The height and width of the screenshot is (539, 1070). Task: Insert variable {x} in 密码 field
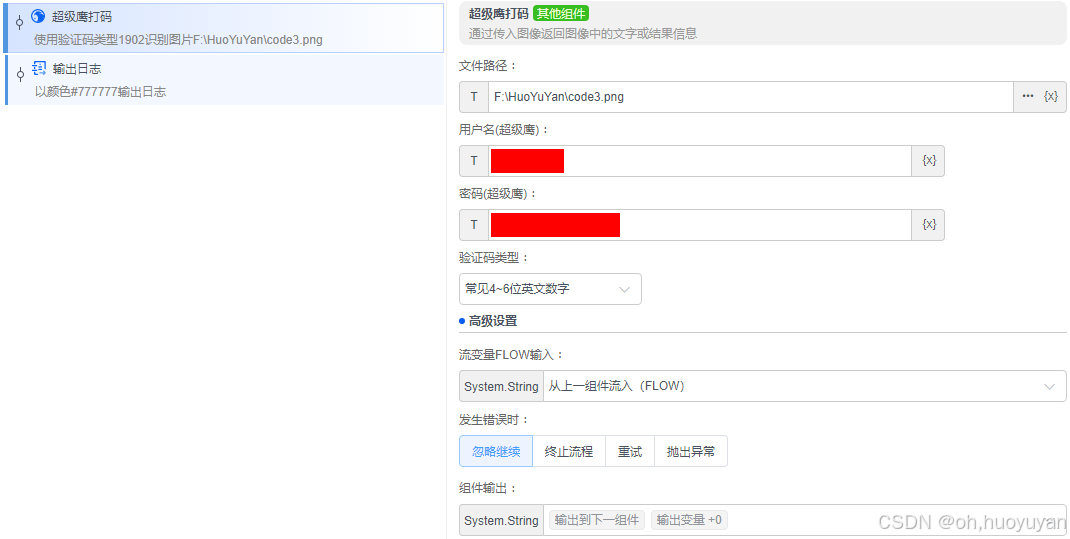pyautogui.click(x=929, y=225)
